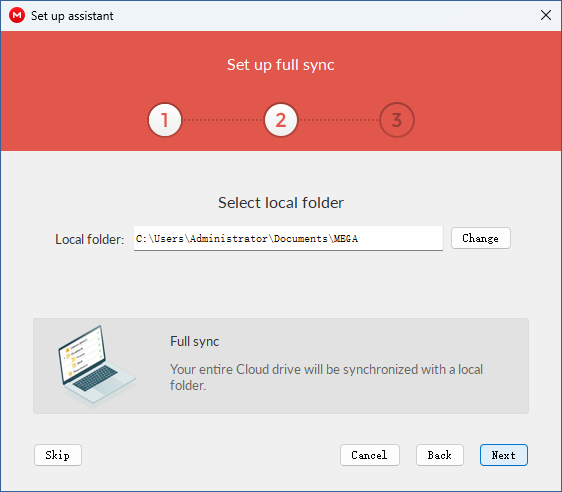Image resolution: width=562 pixels, height=492 pixels.
Task: Go Back to the previous step
Action: 439,455
